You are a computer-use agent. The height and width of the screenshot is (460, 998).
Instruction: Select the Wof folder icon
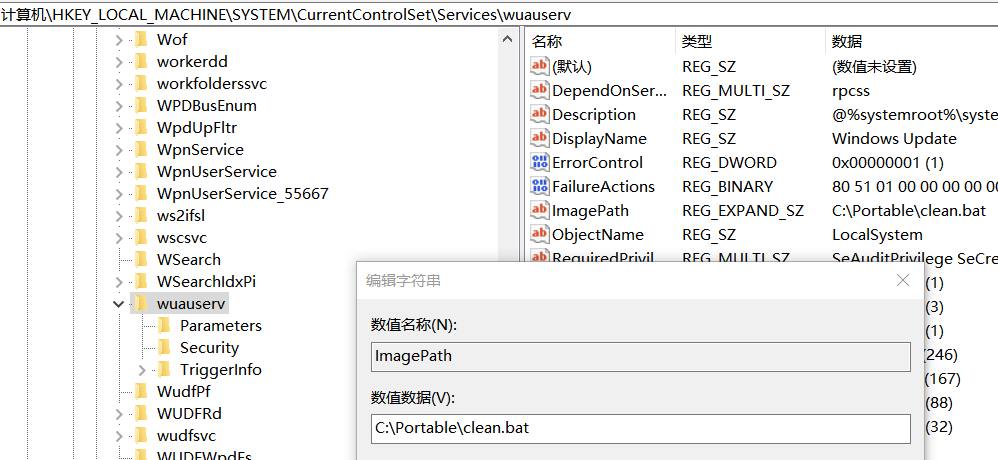tap(141, 39)
